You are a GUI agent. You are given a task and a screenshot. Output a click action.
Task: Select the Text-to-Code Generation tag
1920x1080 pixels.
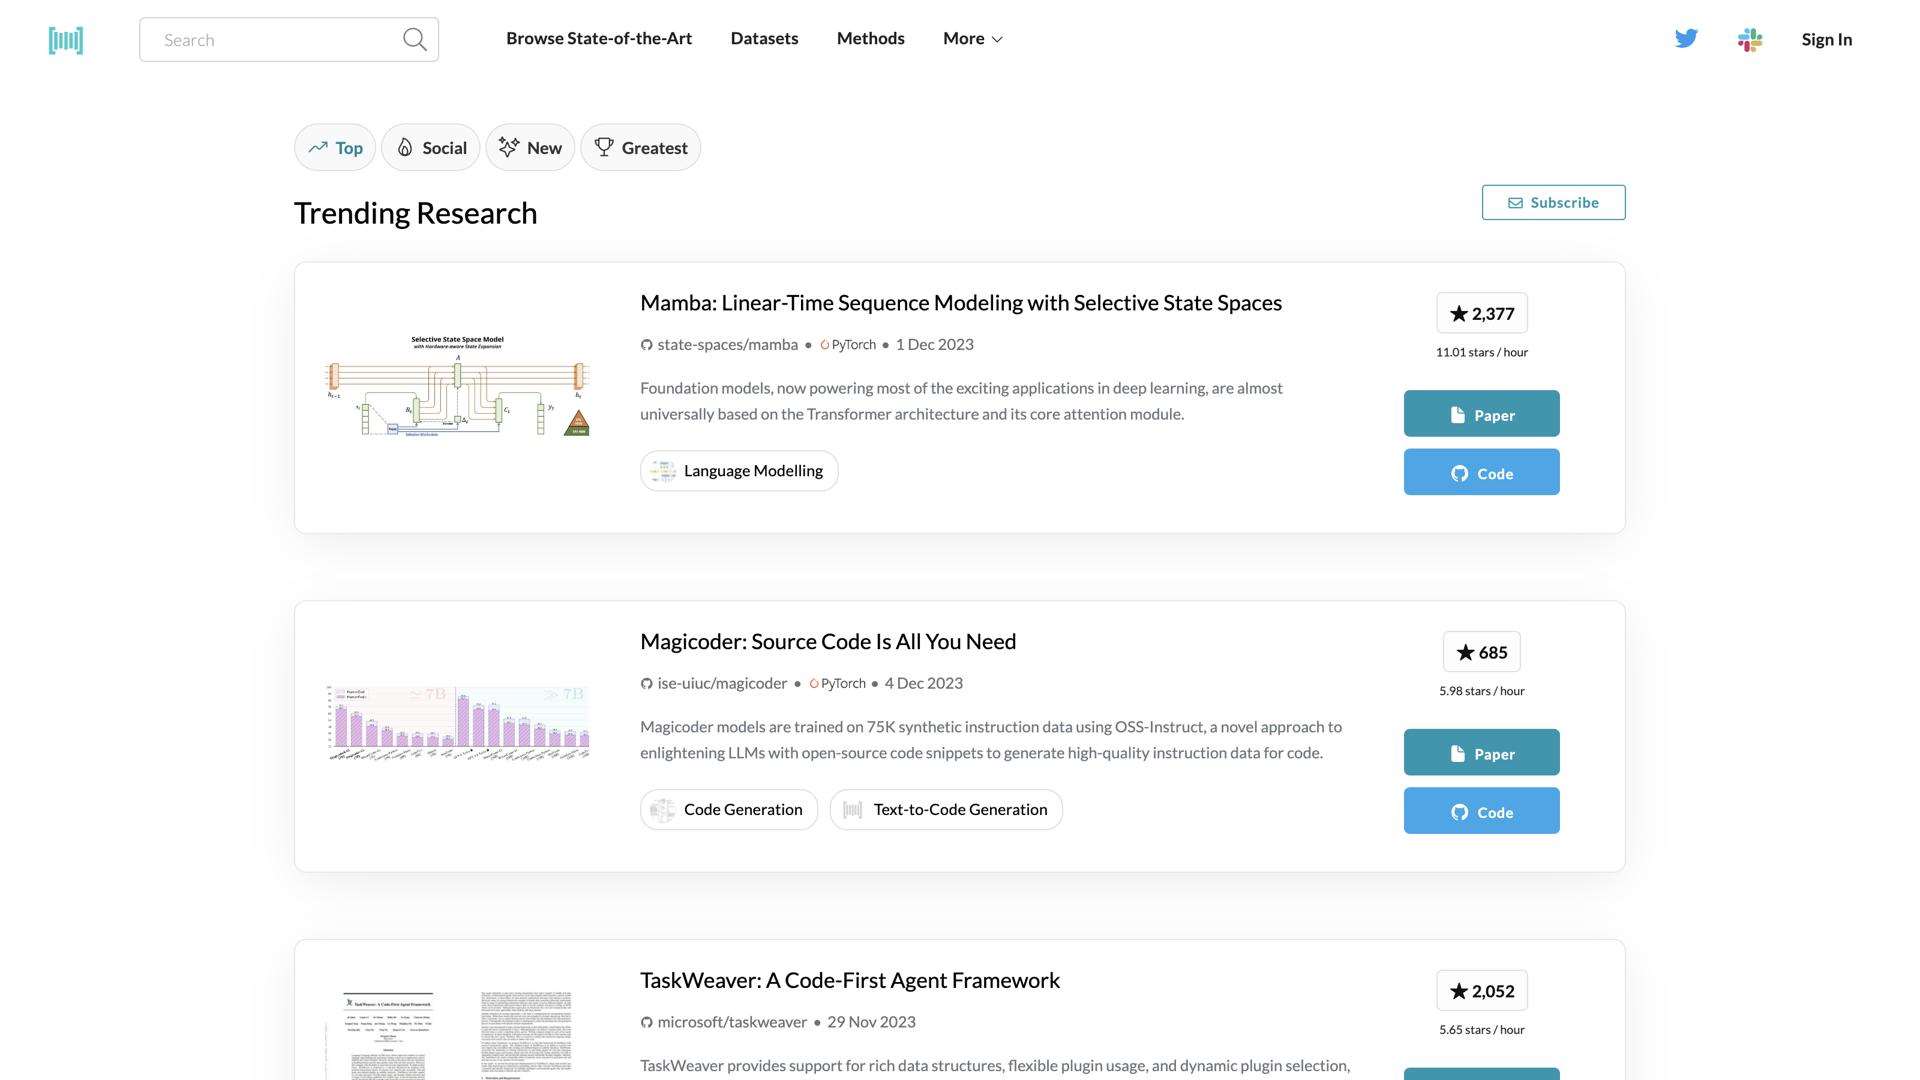[x=945, y=810]
